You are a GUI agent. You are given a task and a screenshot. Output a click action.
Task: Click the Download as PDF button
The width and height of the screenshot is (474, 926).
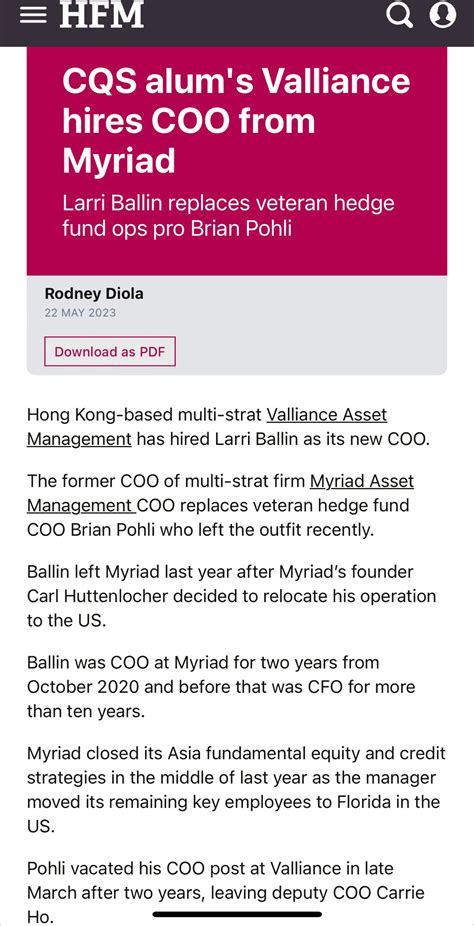110,352
